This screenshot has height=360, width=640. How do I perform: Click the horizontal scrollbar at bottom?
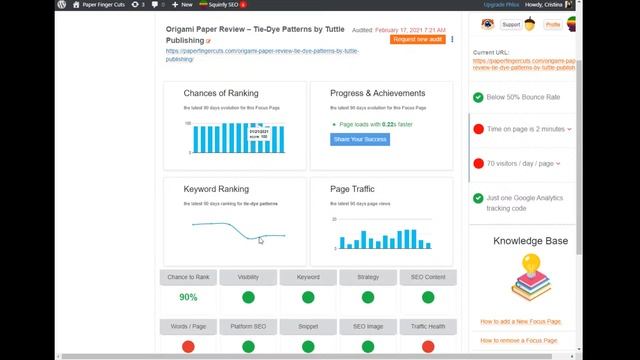307,356
